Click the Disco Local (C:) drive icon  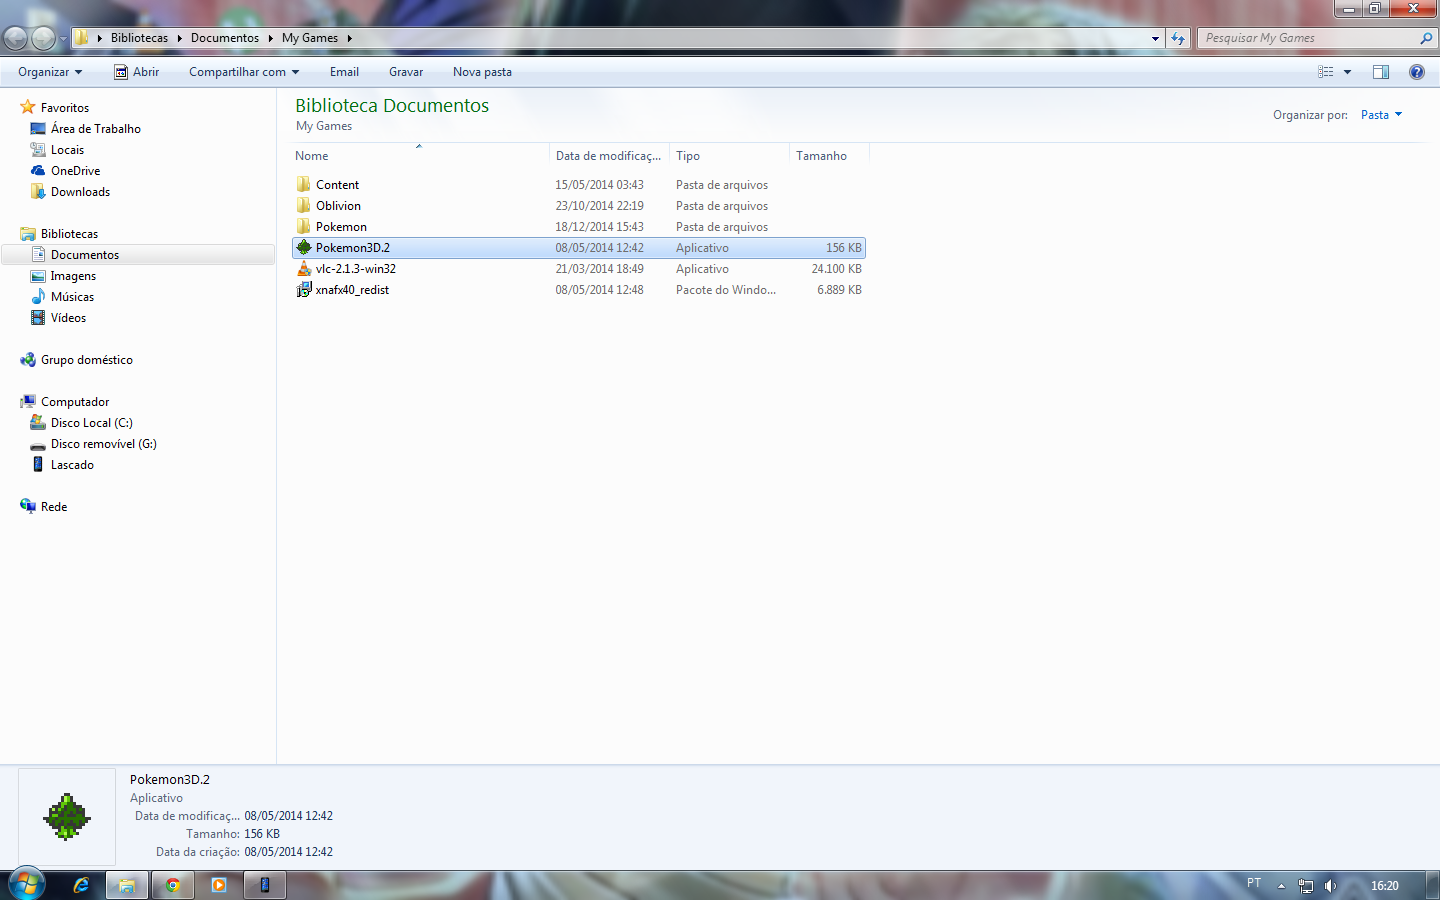click(x=38, y=422)
